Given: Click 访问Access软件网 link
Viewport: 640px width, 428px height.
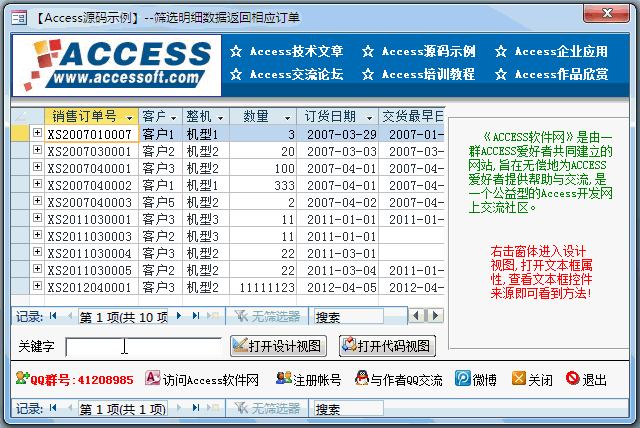Looking at the screenshot, I should click(x=202, y=379).
